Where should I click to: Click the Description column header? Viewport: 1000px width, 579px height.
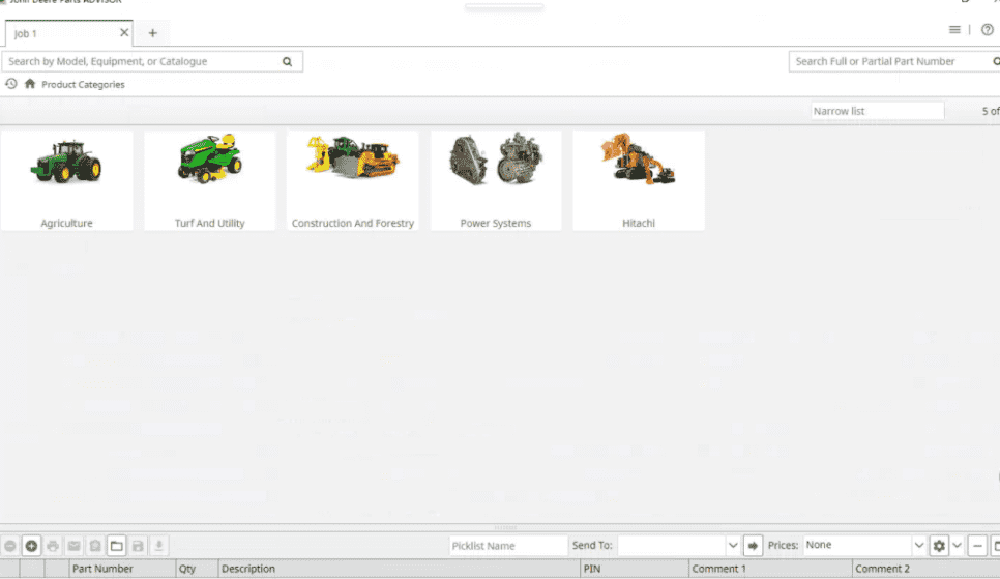click(x=399, y=569)
